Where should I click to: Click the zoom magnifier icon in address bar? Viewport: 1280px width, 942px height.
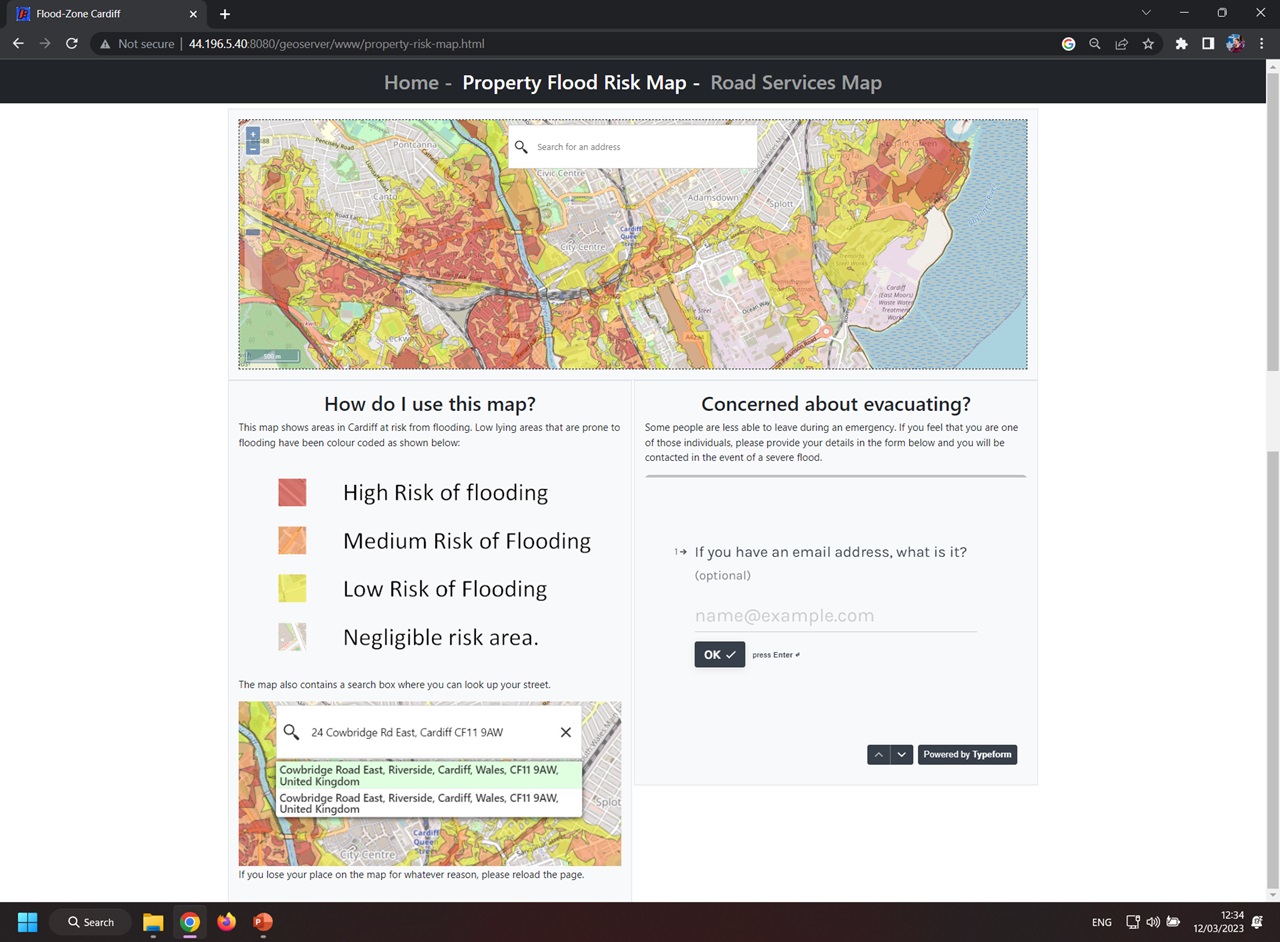pos(1095,44)
